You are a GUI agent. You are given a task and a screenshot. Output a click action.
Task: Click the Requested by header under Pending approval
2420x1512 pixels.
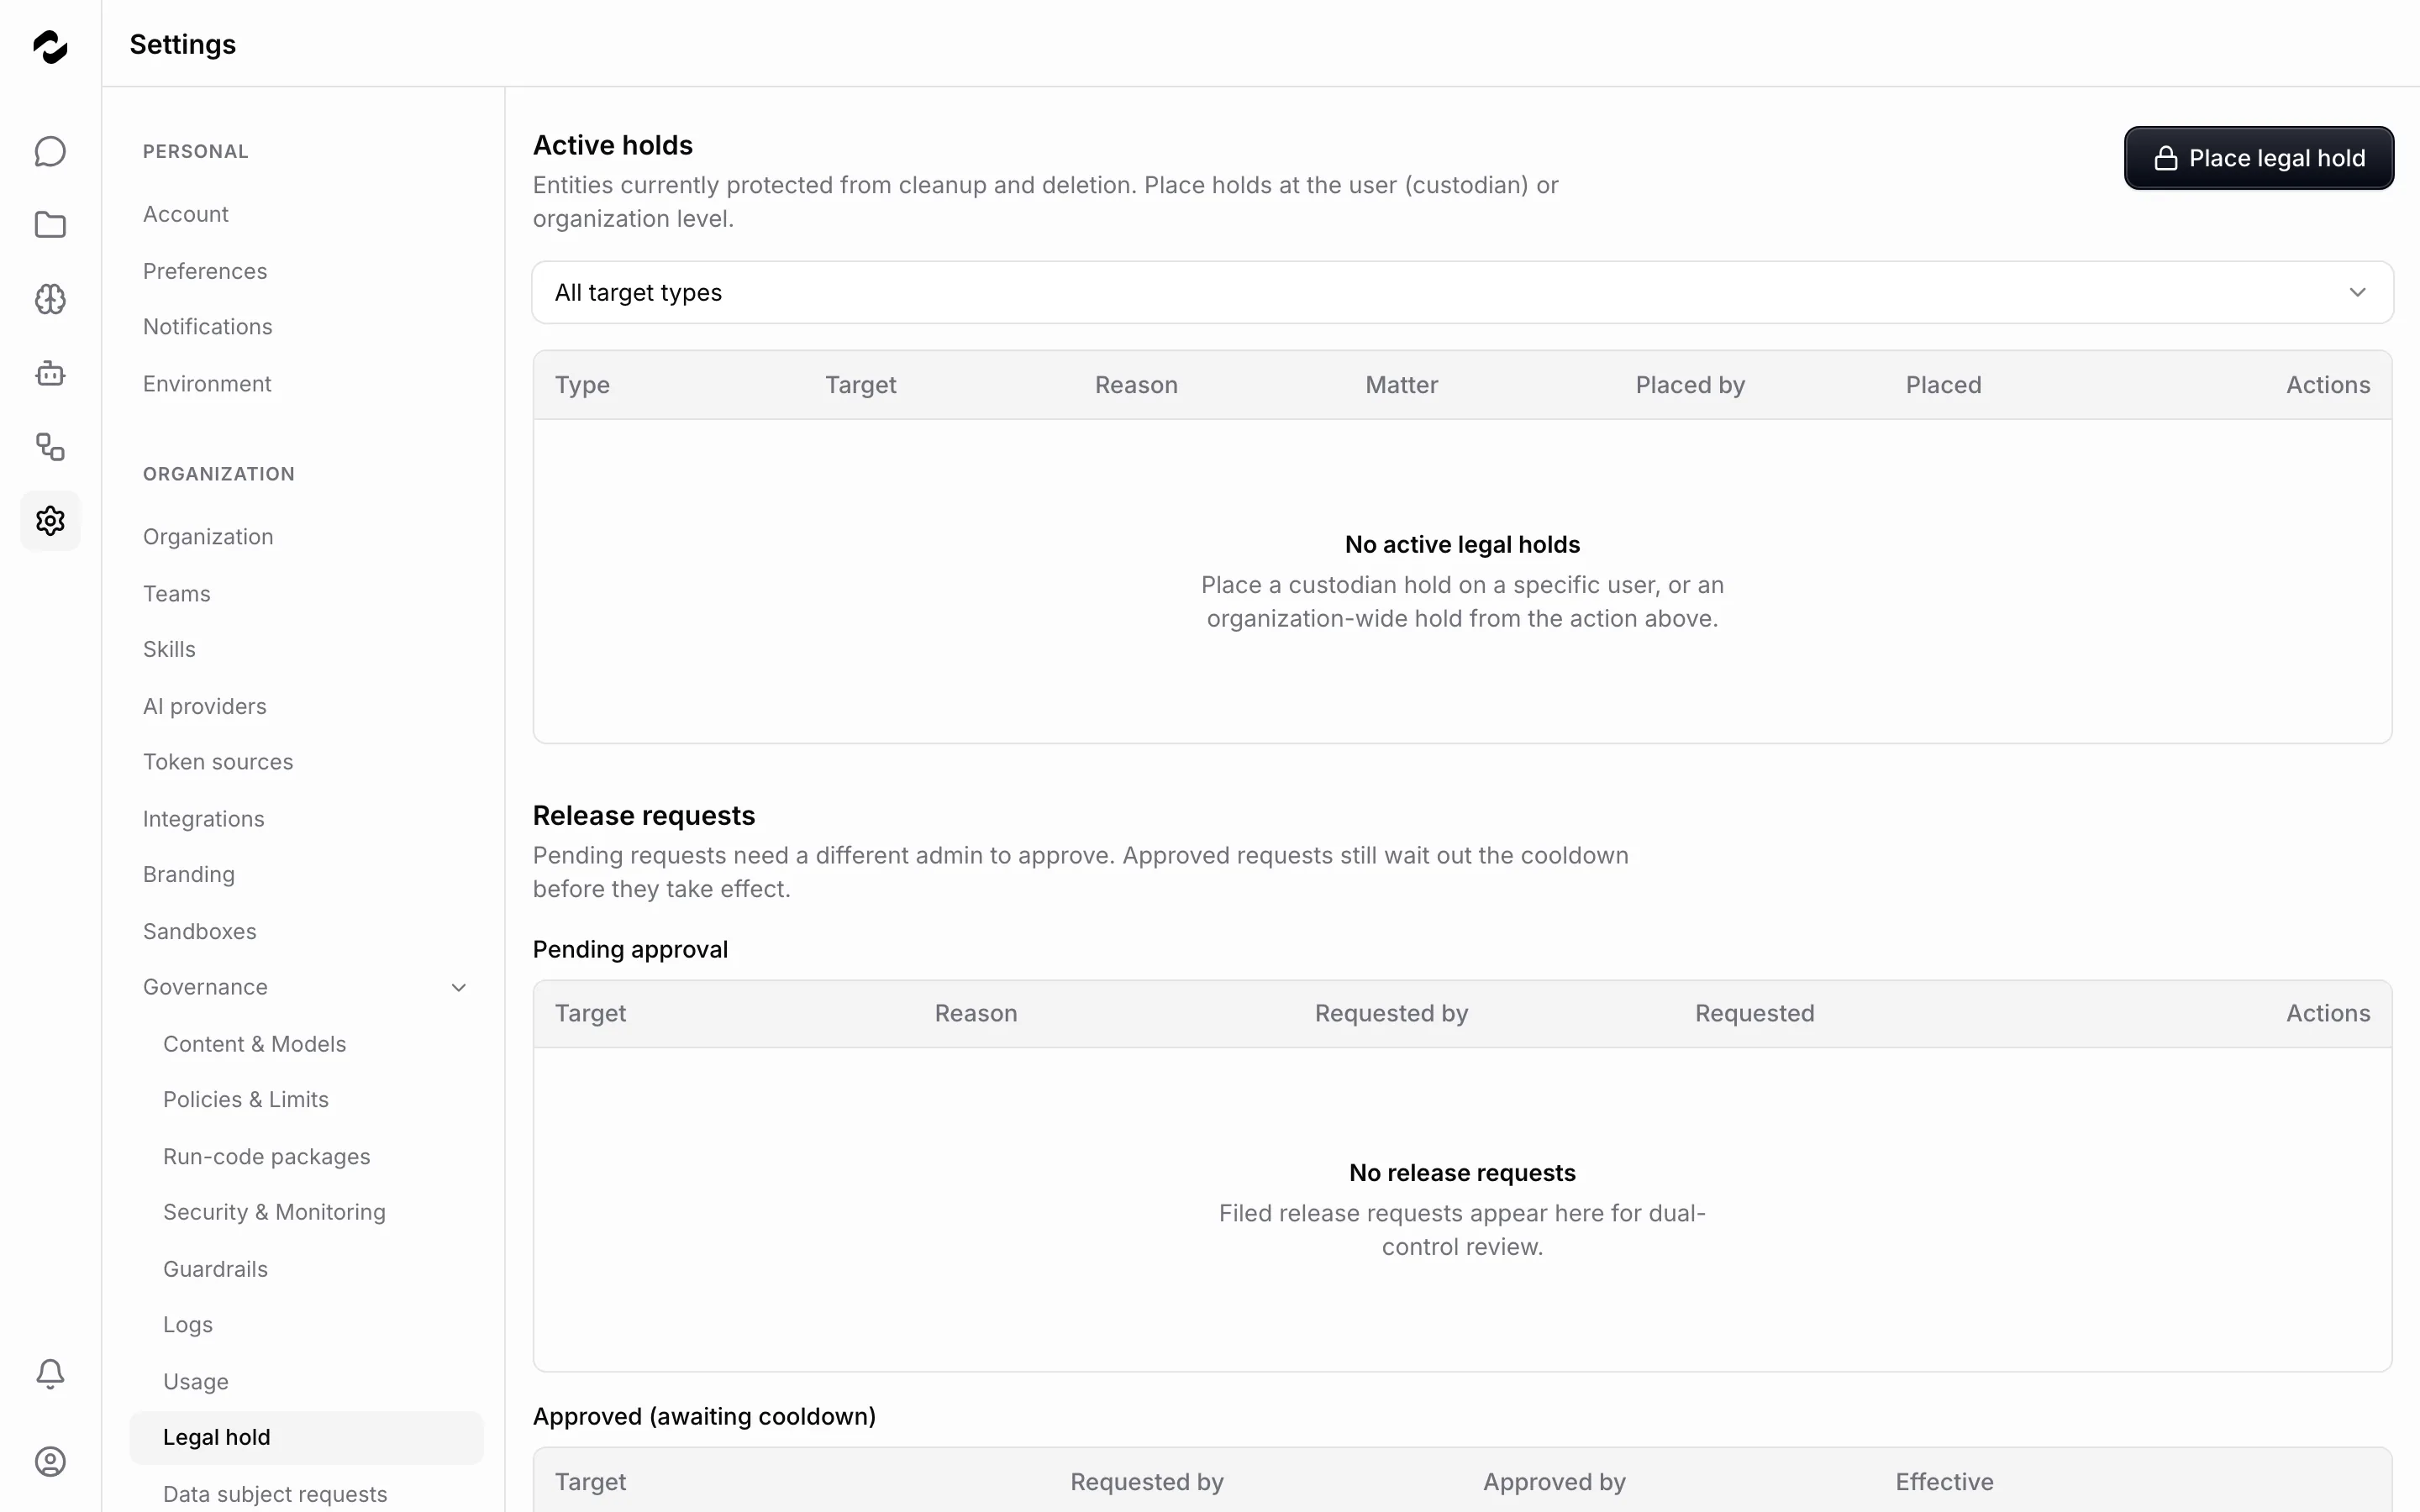pyautogui.click(x=1391, y=1013)
